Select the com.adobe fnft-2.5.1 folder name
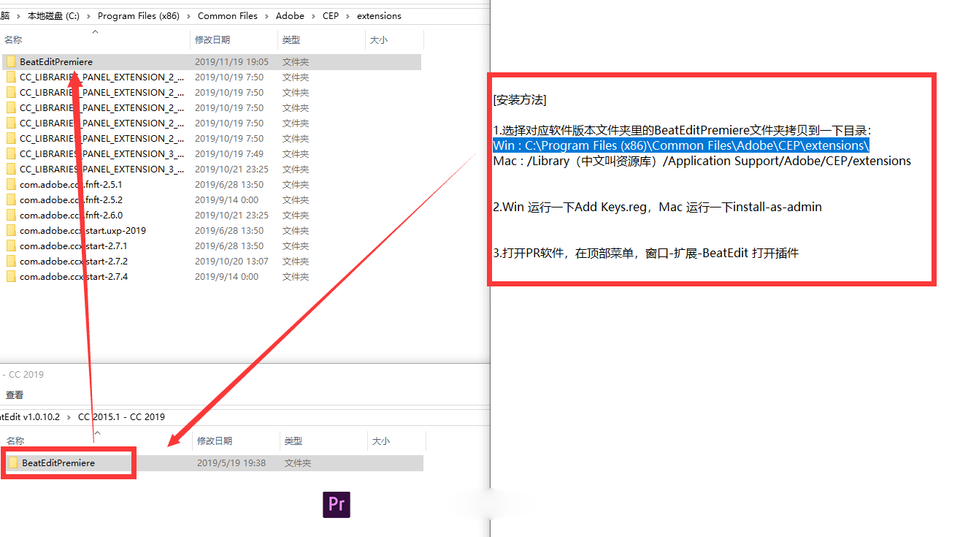Image resolution: width=960 pixels, height=537 pixels. tap(71, 184)
